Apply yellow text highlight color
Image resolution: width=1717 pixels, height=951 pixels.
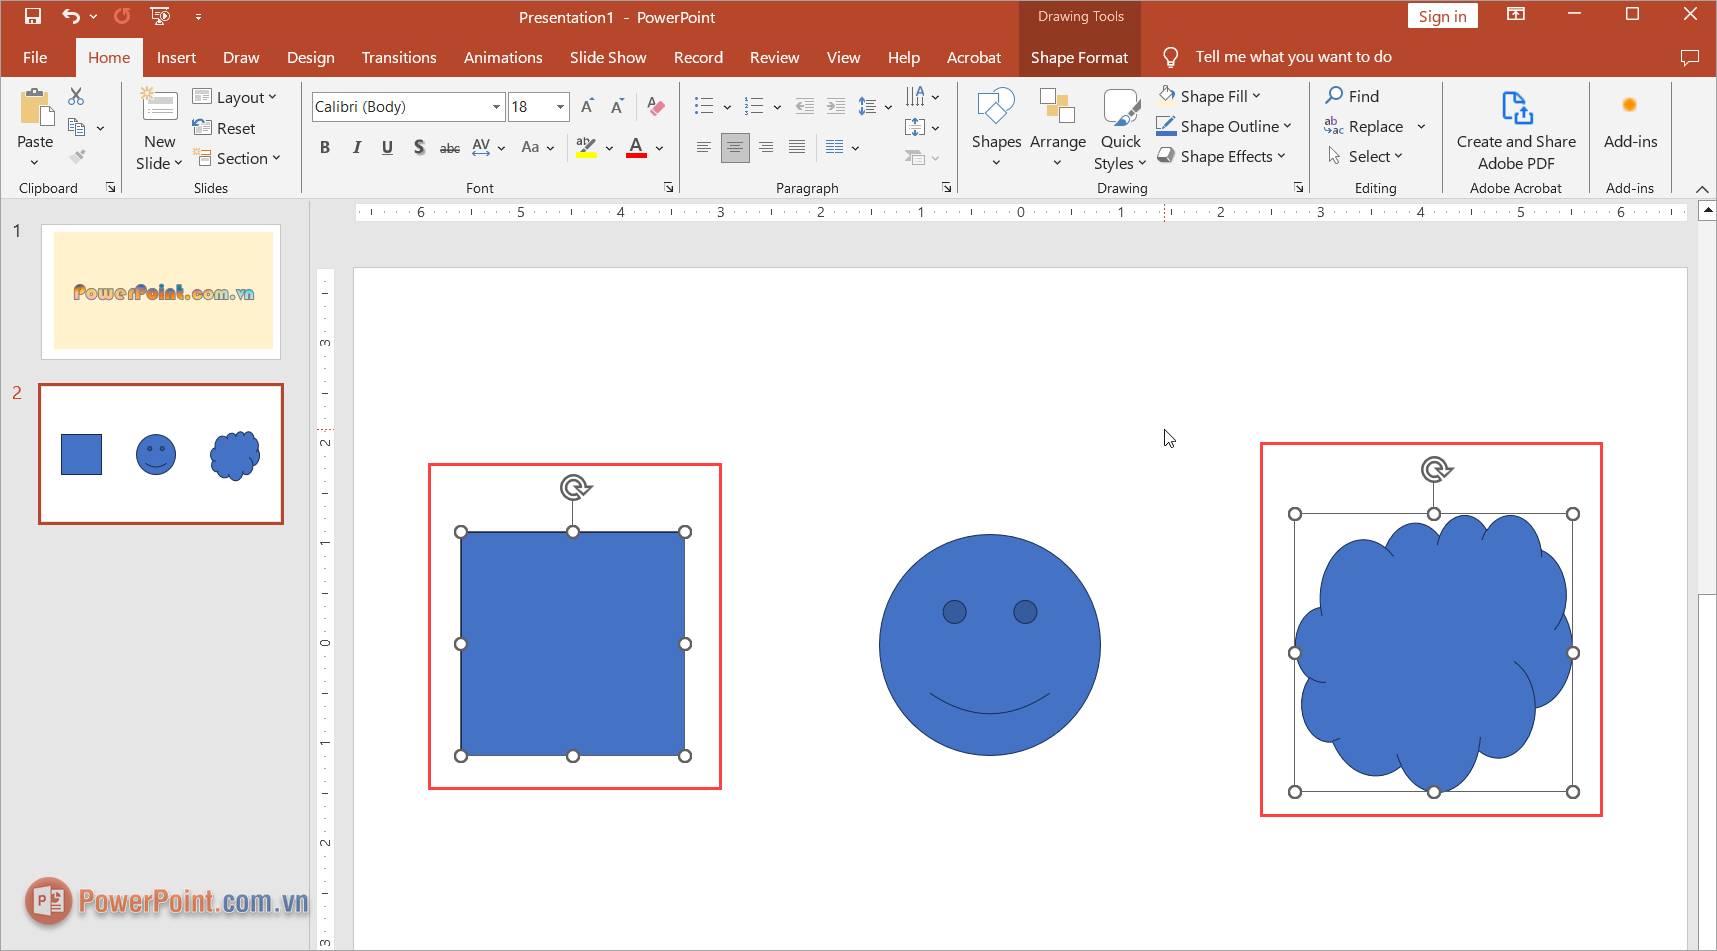click(x=586, y=148)
